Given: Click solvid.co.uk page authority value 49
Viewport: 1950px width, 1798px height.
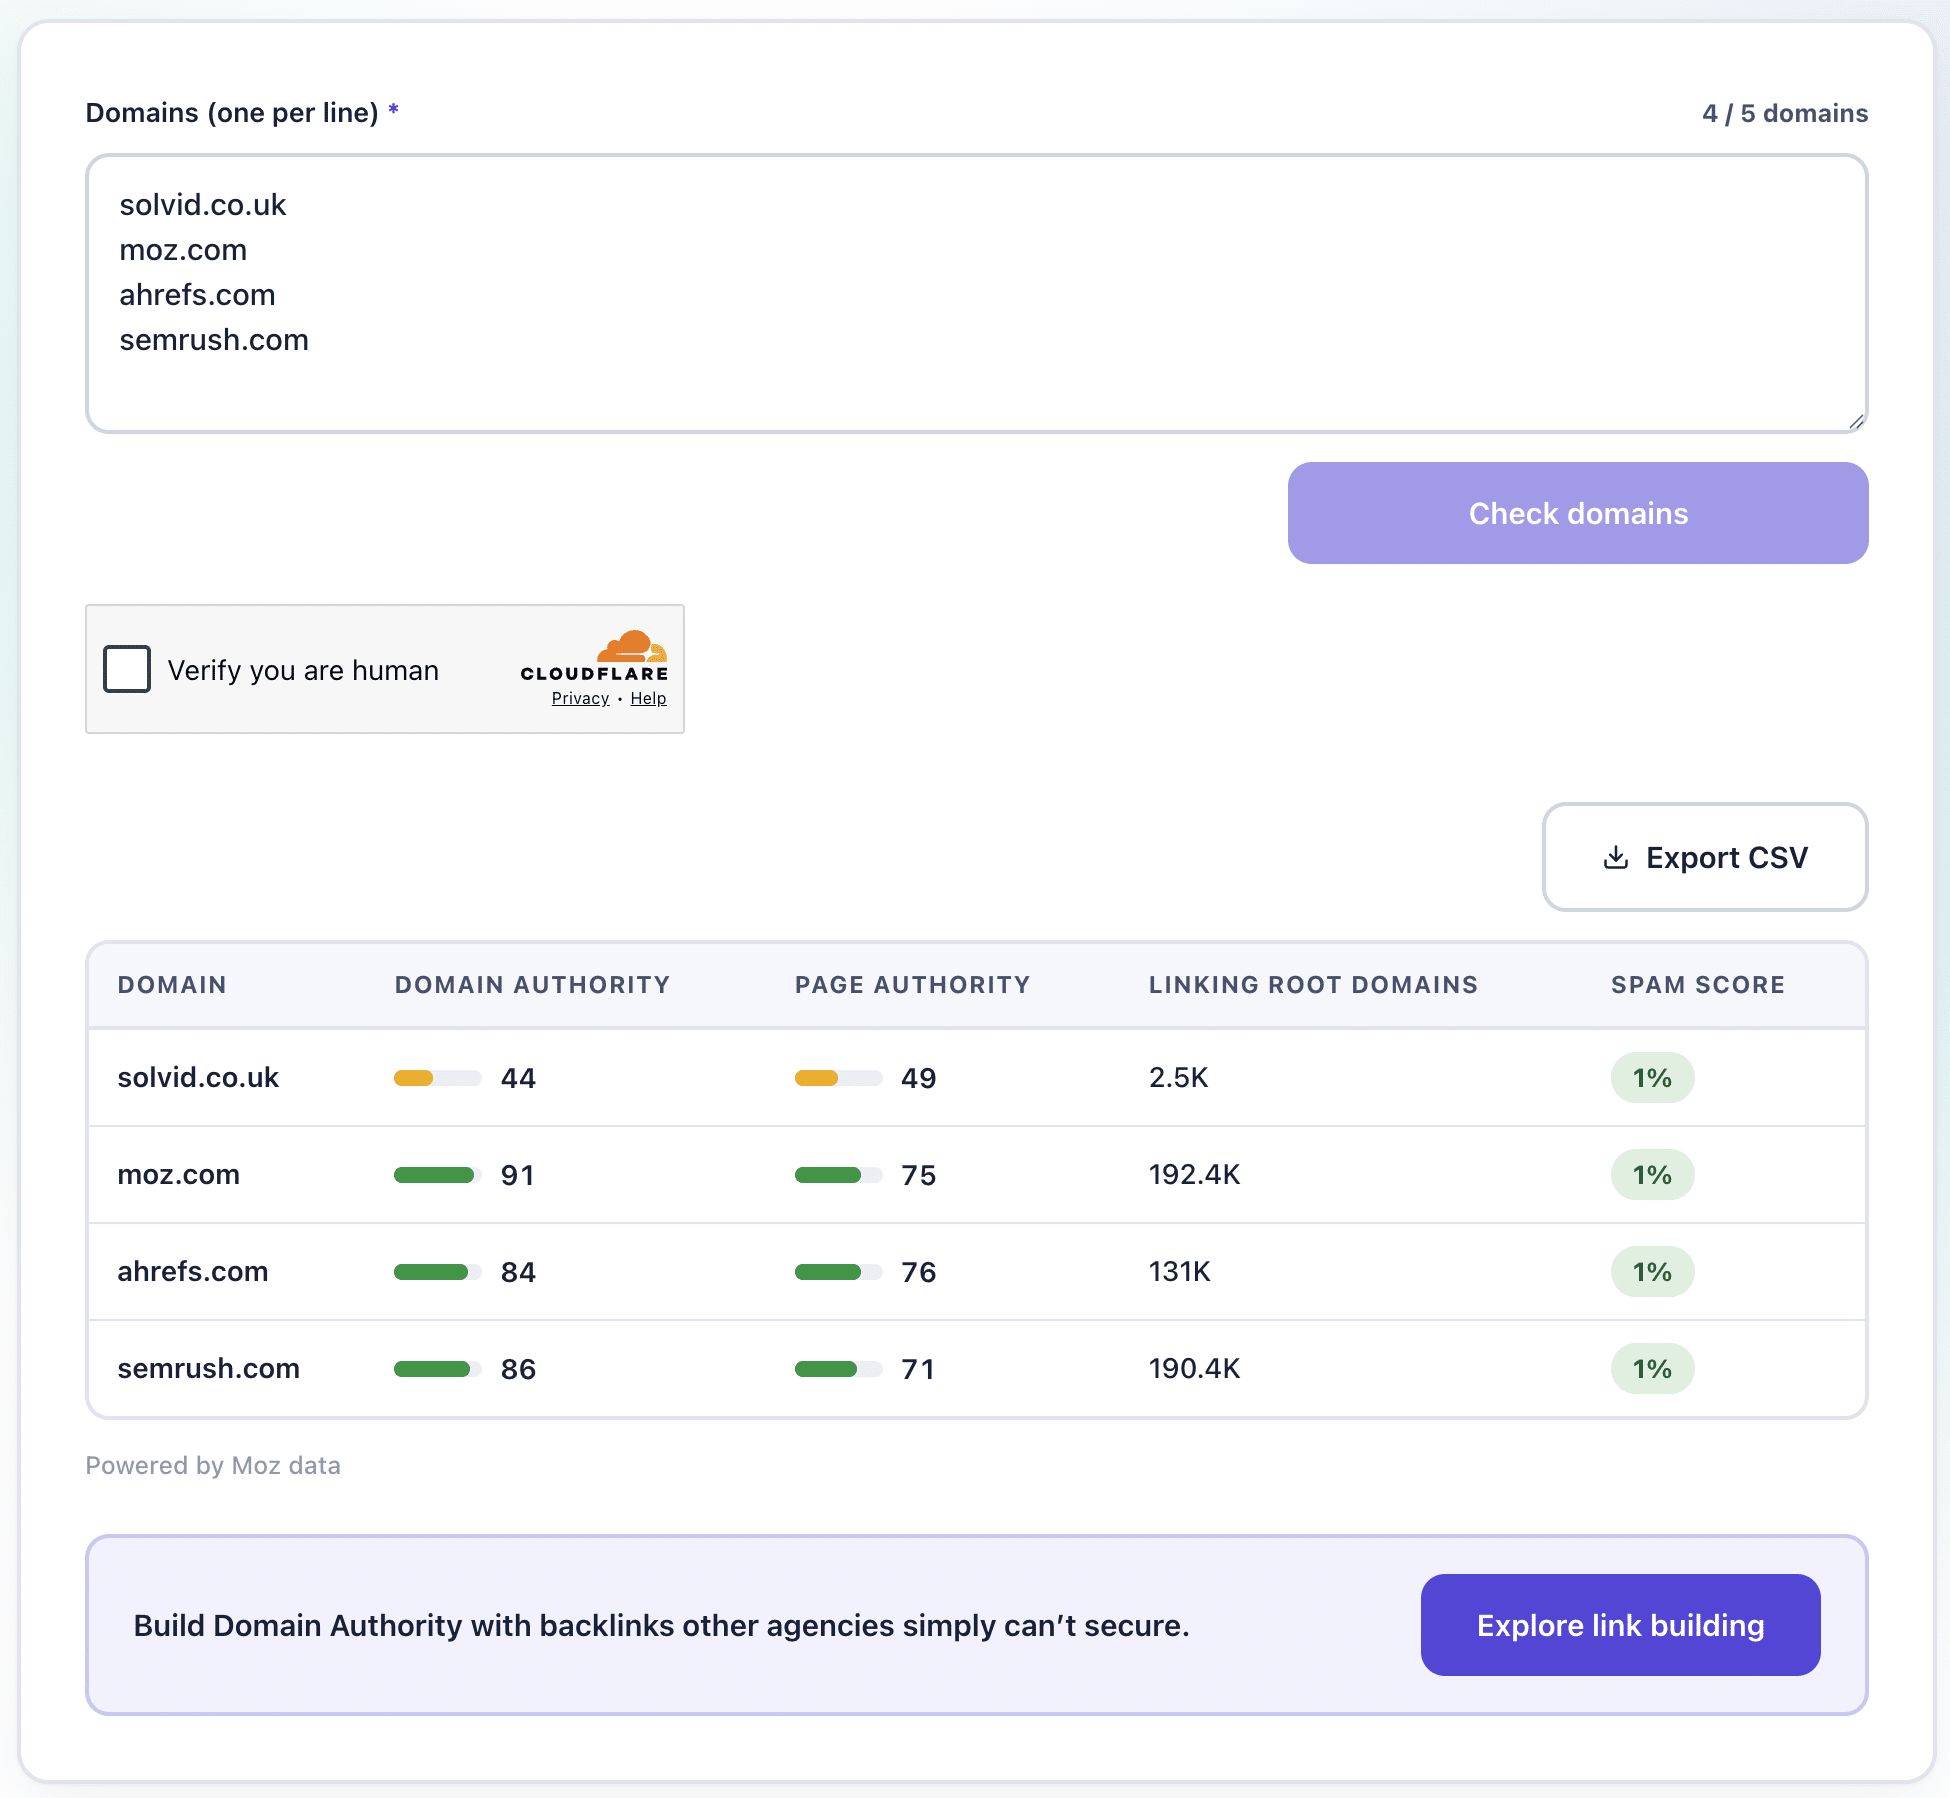Looking at the screenshot, I should [x=919, y=1078].
